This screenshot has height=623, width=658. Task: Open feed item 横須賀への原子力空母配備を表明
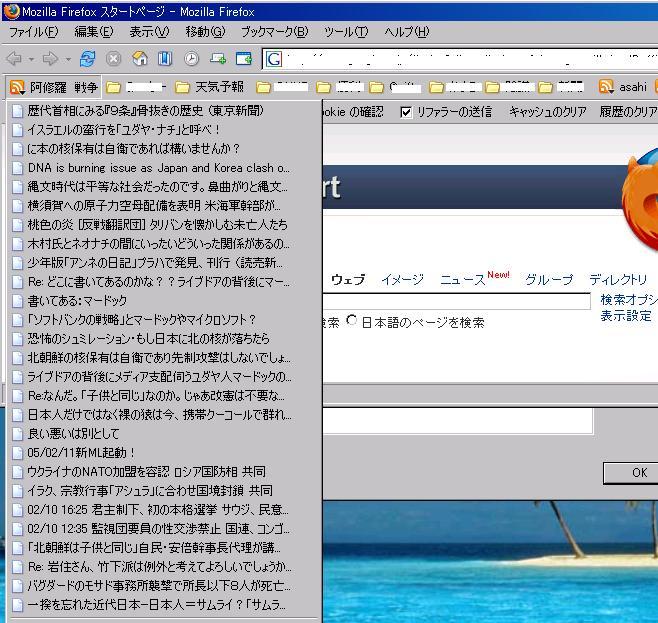pyautogui.click(x=164, y=206)
